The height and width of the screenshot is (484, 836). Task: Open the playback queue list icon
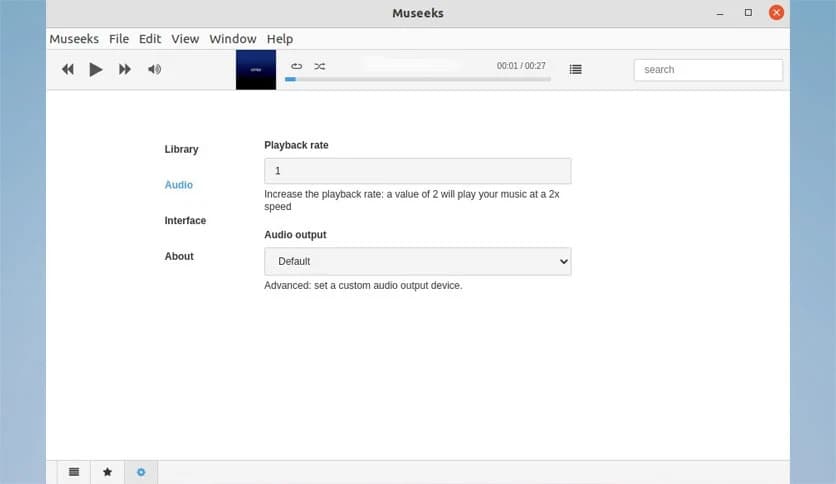tap(575, 69)
